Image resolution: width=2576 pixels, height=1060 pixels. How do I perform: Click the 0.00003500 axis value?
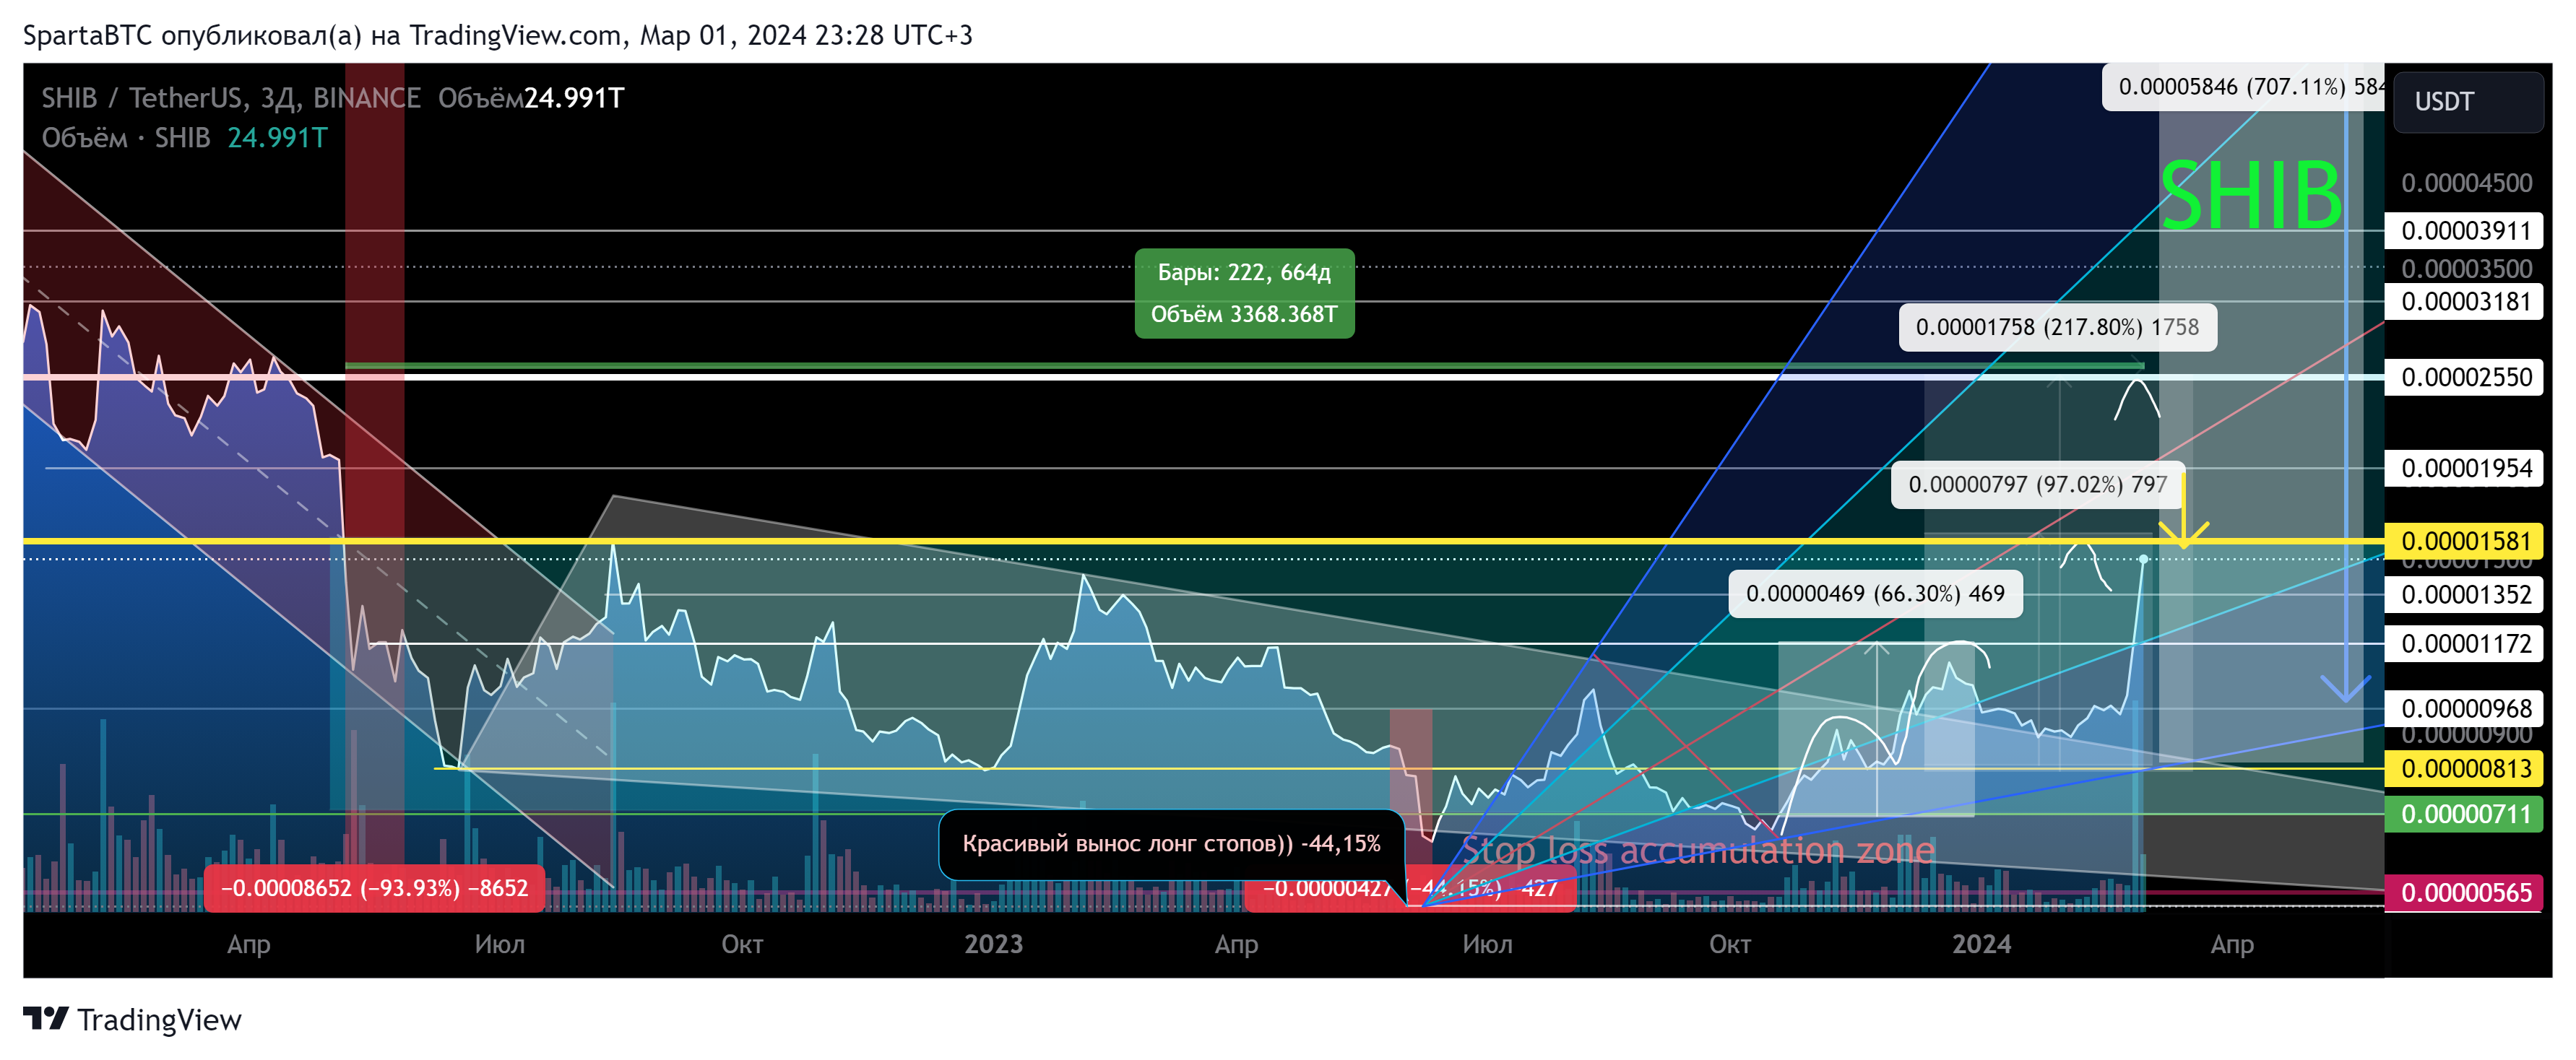[2466, 269]
